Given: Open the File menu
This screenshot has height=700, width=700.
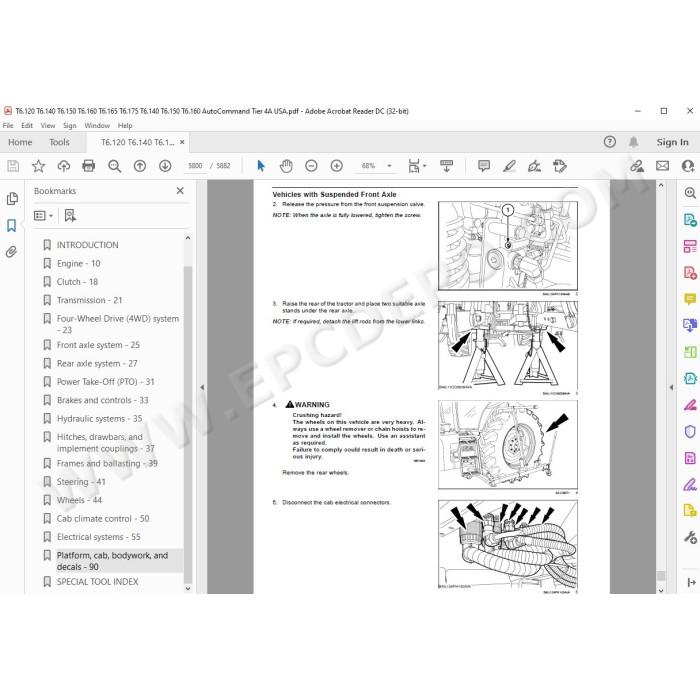Looking at the screenshot, I should (8, 126).
